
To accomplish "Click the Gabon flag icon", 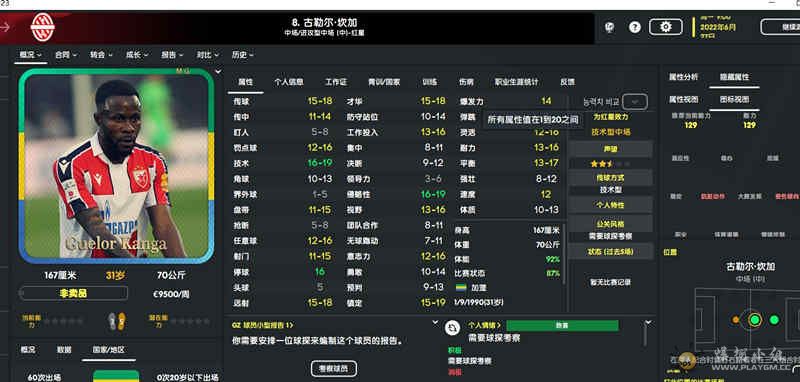I will tap(461, 288).
